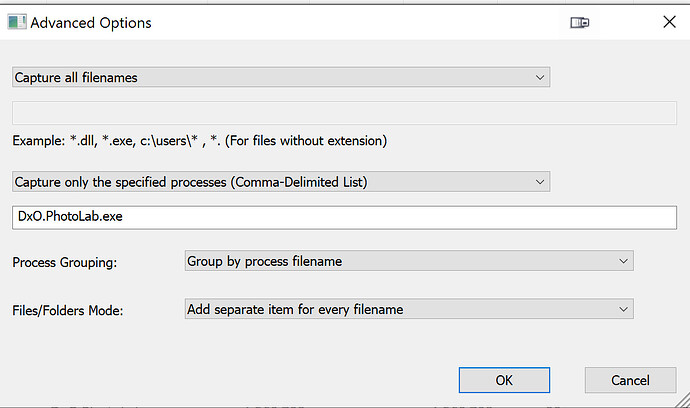The height and width of the screenshot is (408, 690).
Task: Click the Process Grouping combo box arrow
Action: pos(623,261)
